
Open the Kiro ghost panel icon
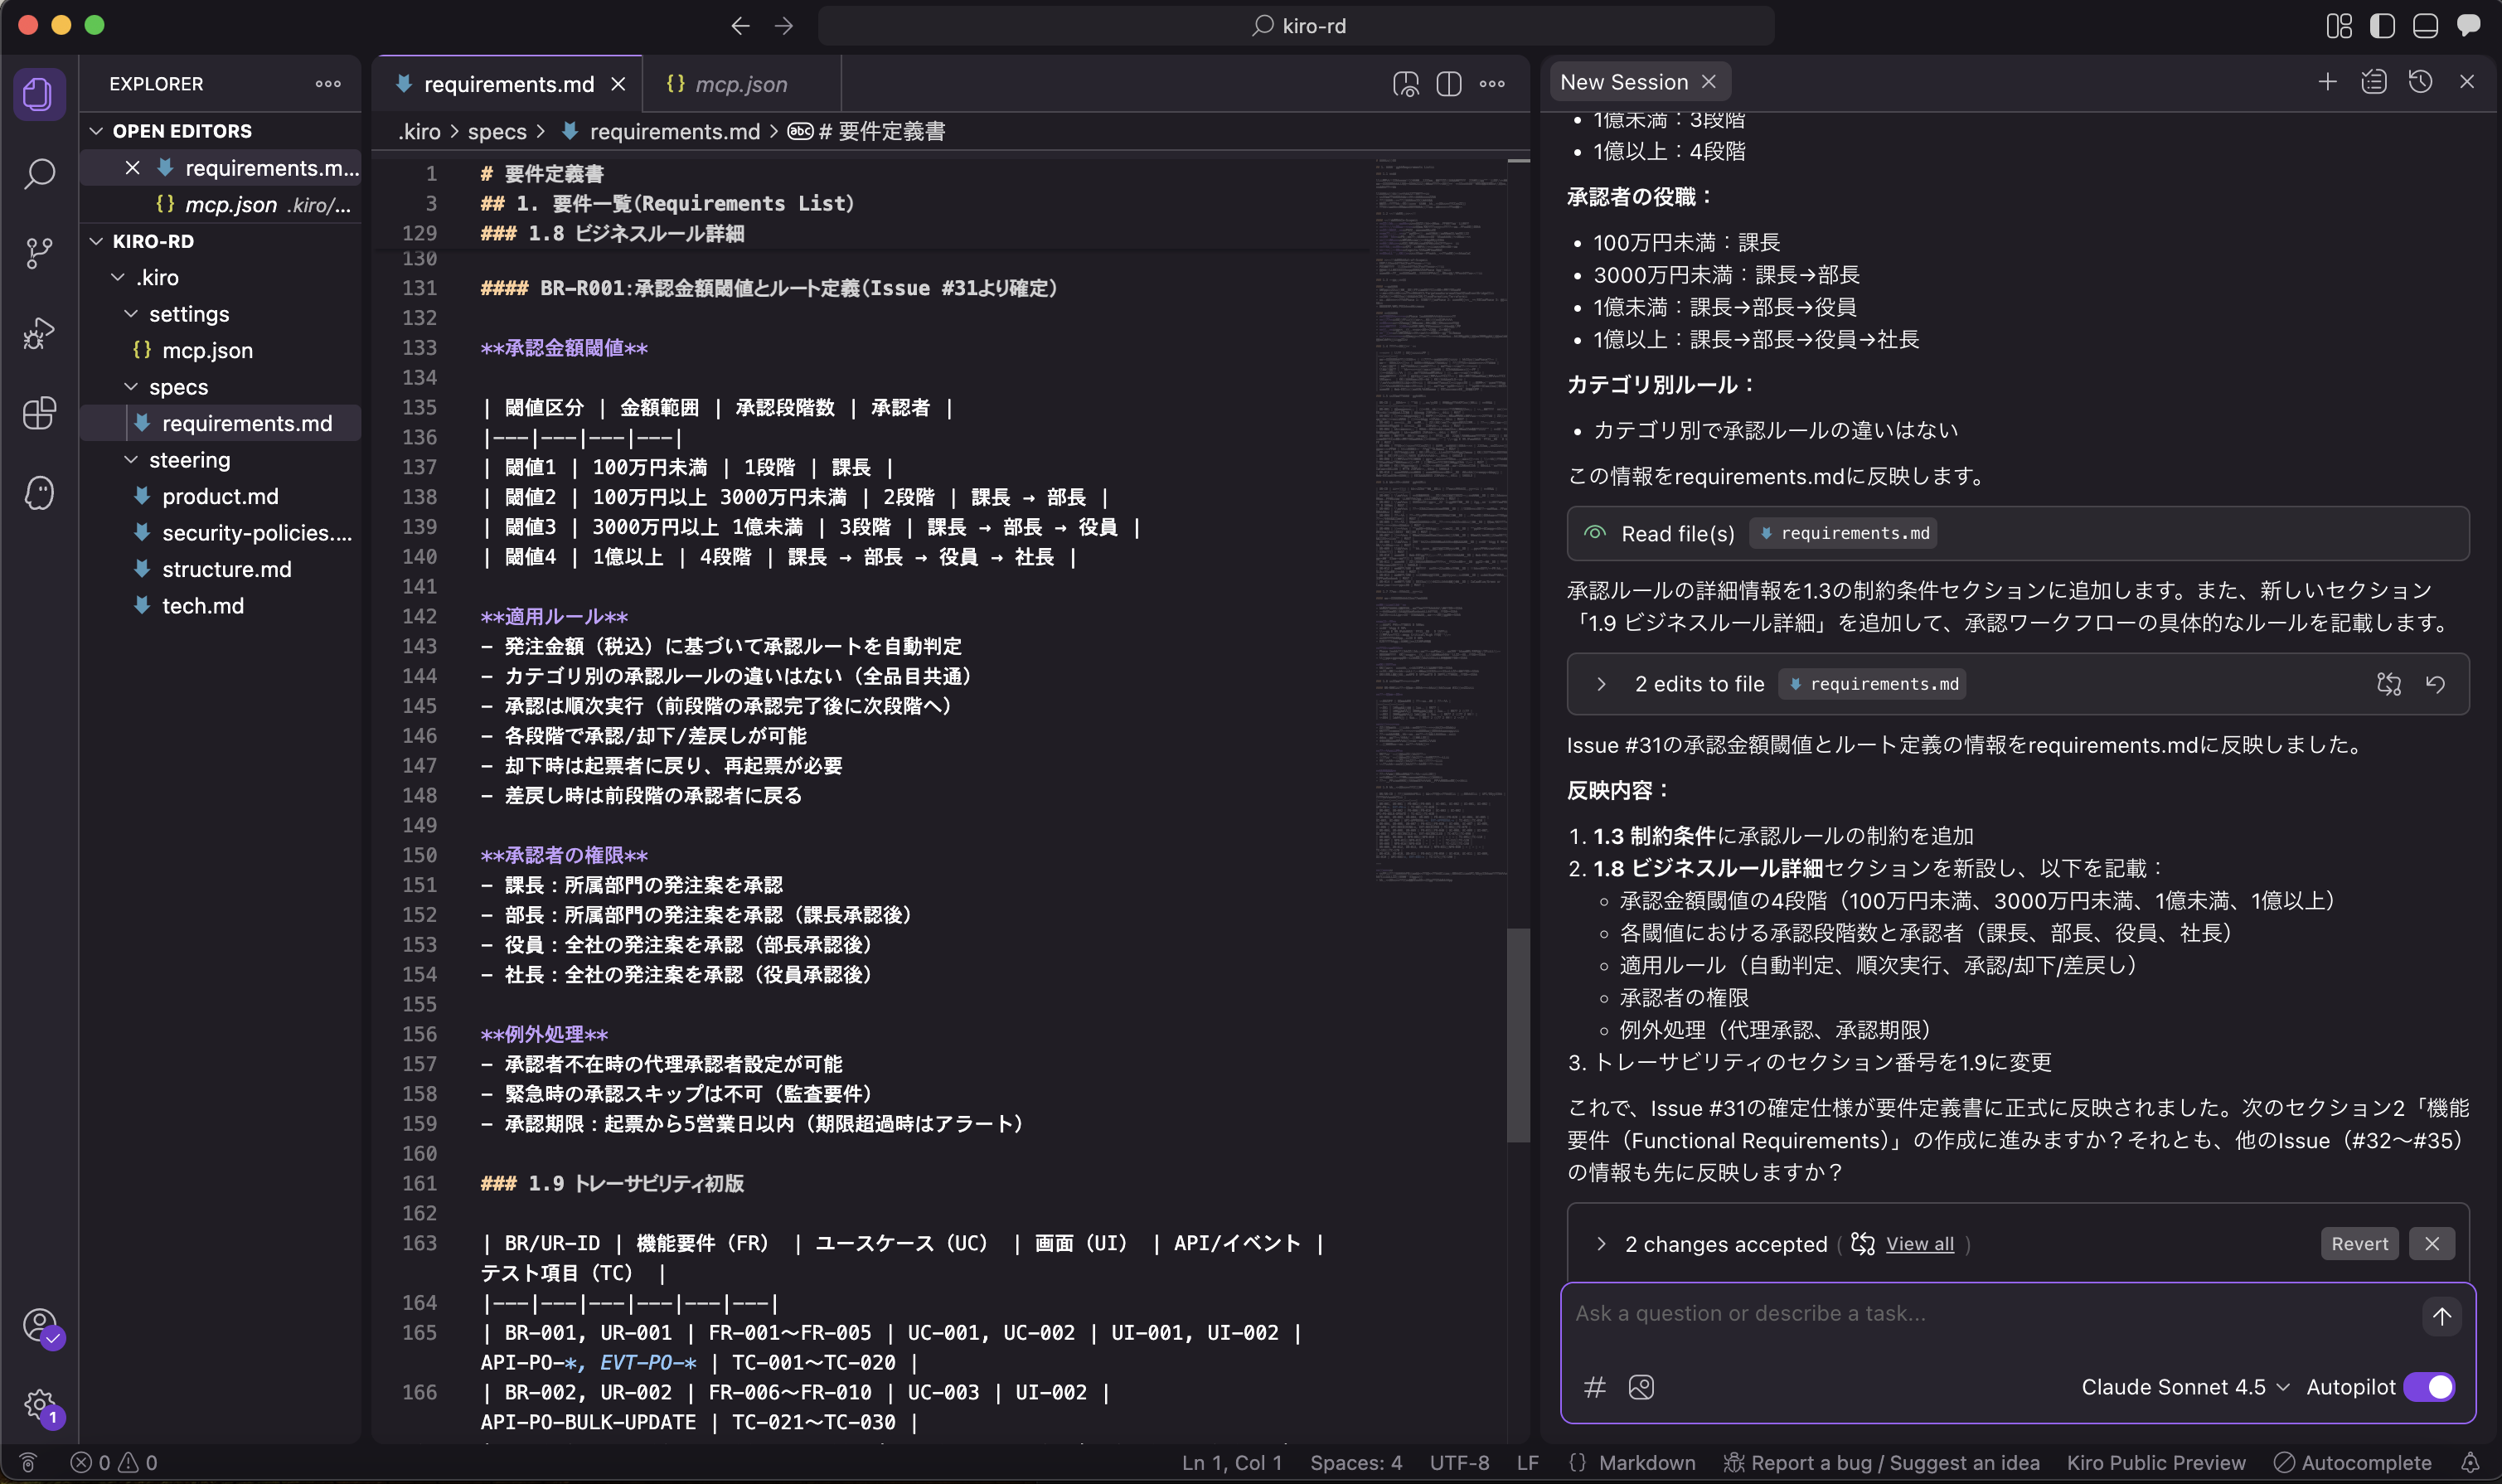point(39,493)
